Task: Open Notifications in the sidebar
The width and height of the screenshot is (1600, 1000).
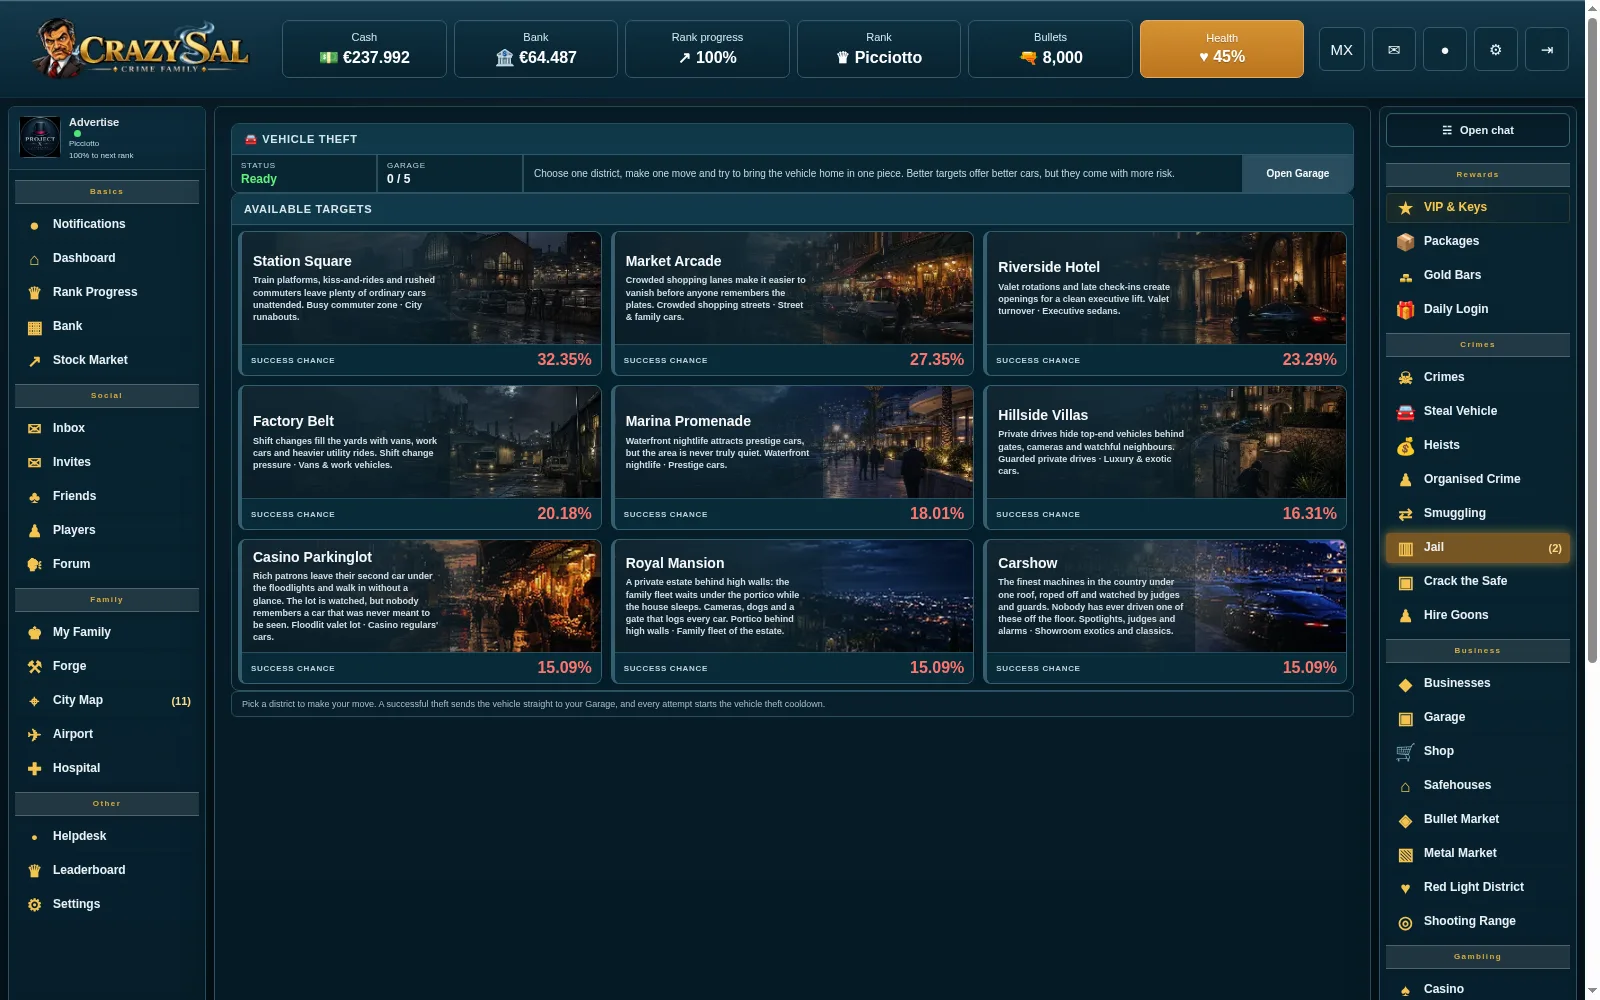Action: 107,225
